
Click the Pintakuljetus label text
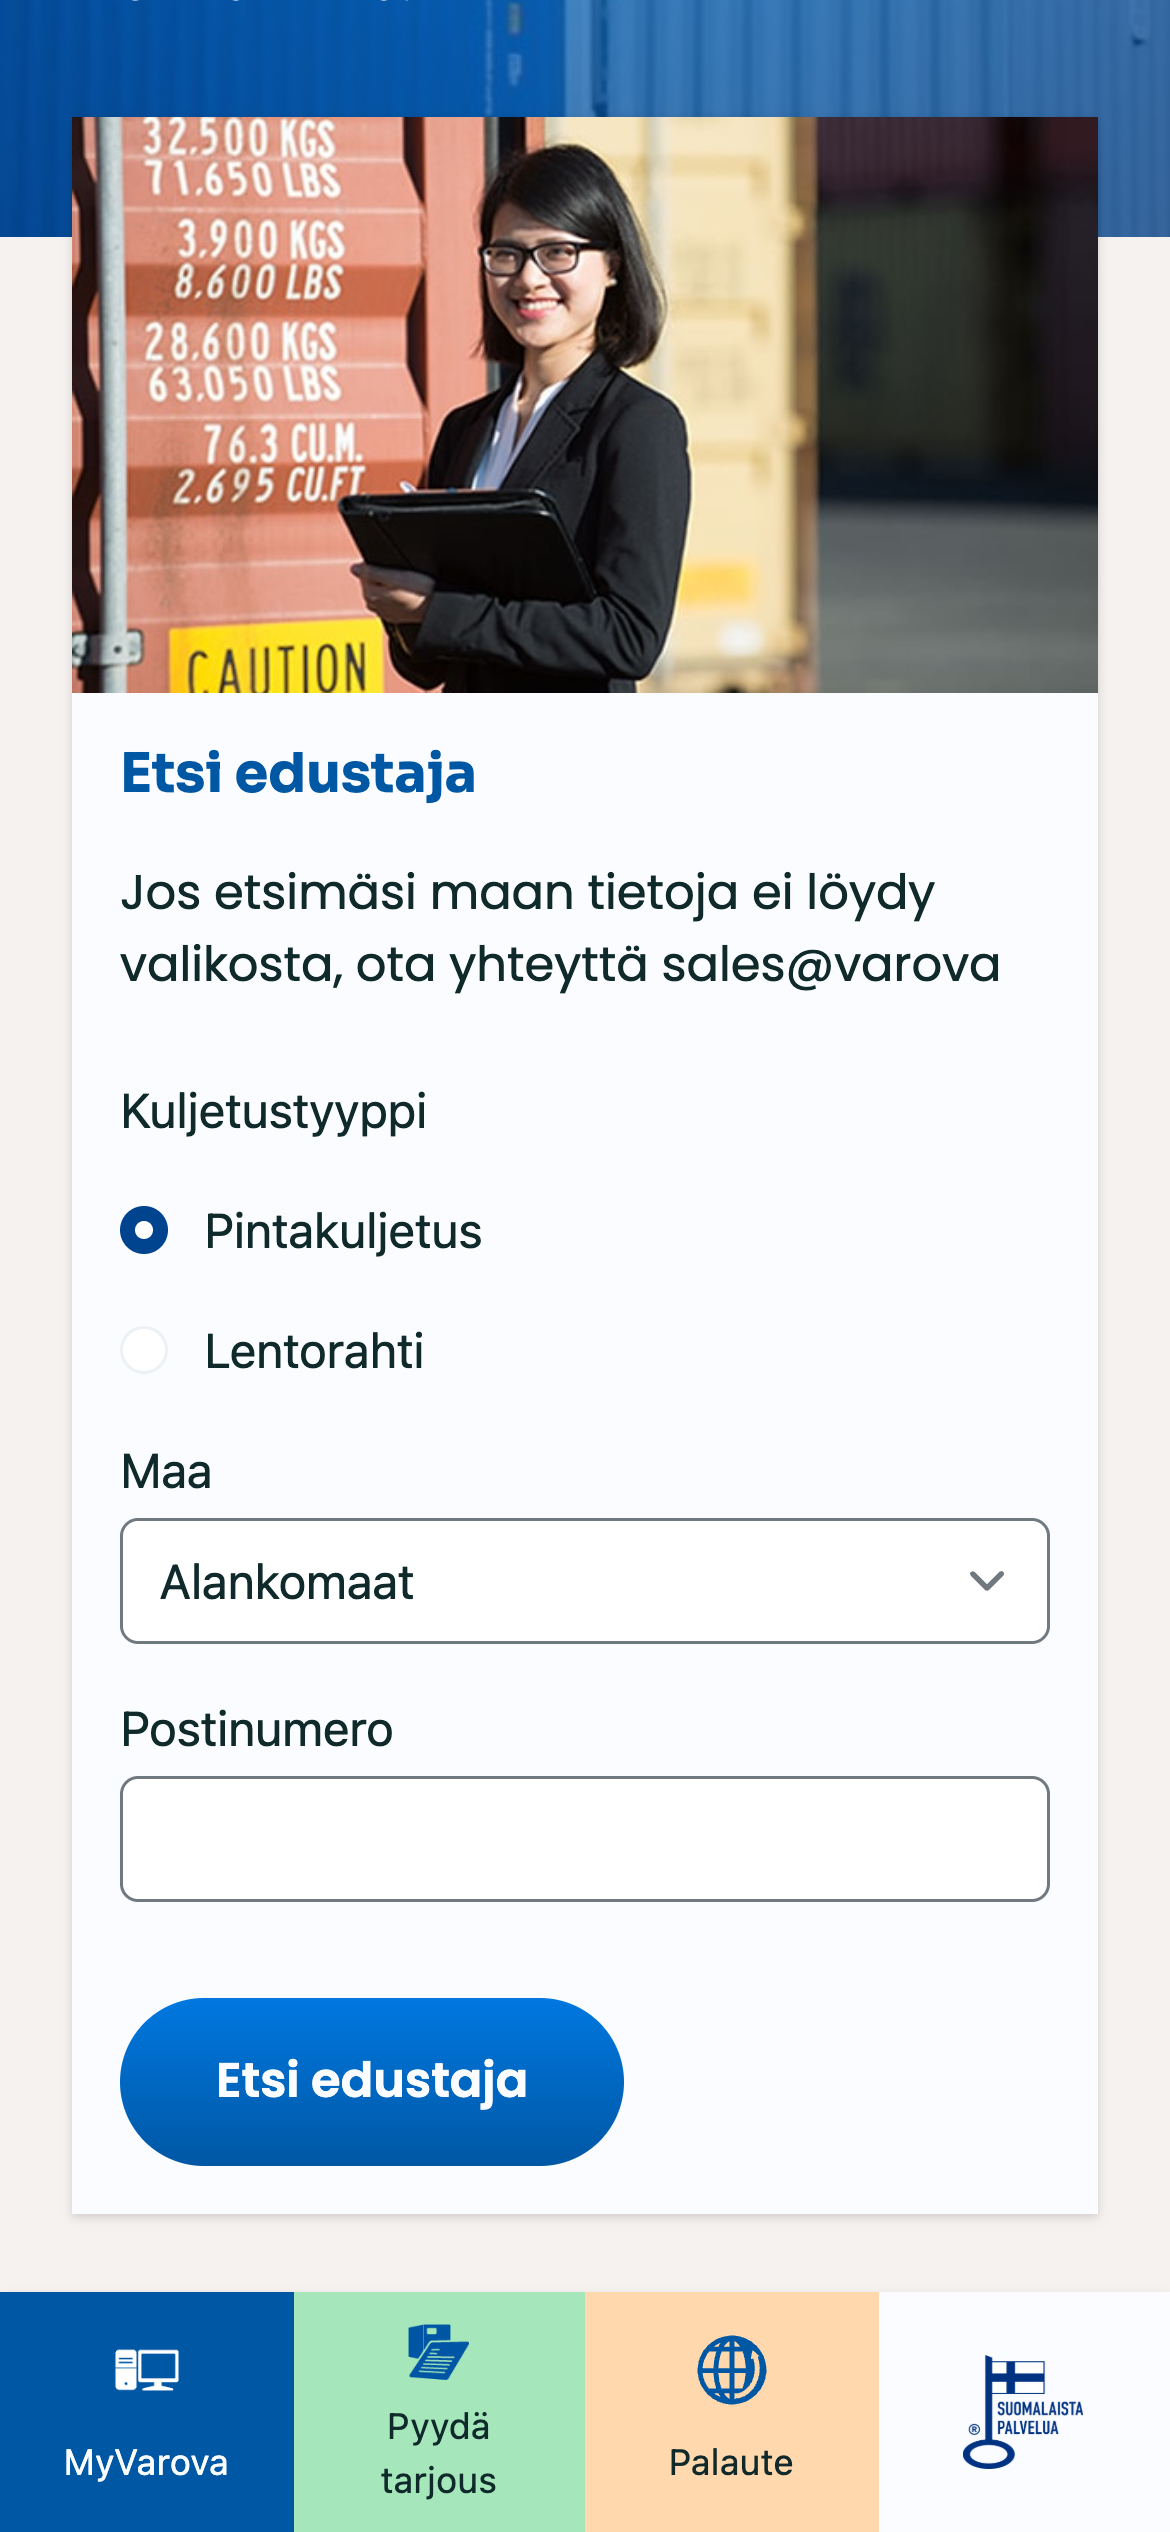[x=343, y=1231]
